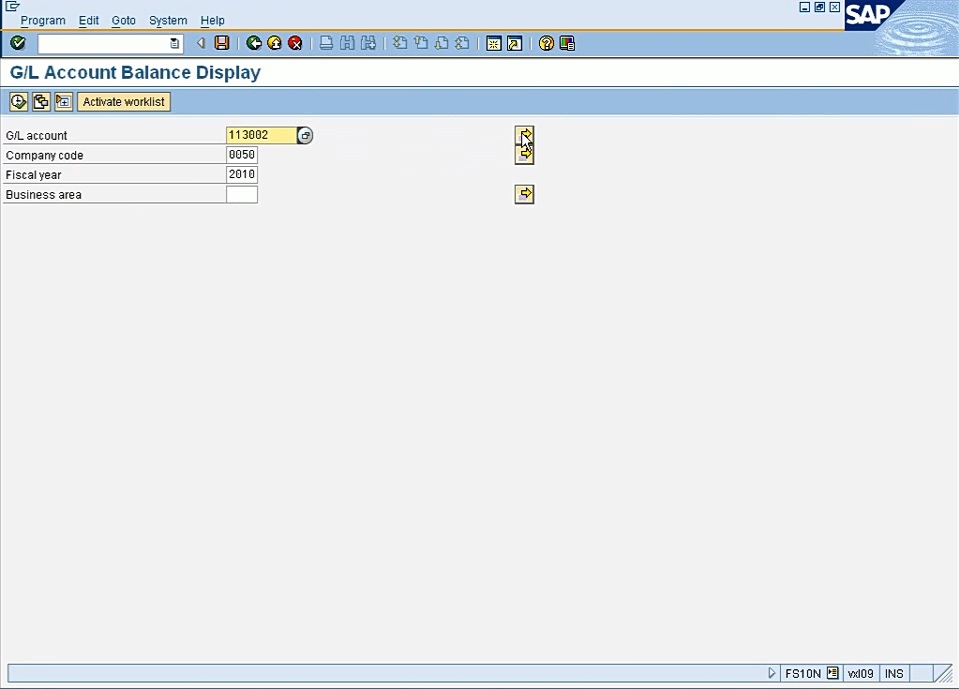959x689 pixels.
Task: Click the Business area label
Action: pyautogui.click(x=43, y=194)
